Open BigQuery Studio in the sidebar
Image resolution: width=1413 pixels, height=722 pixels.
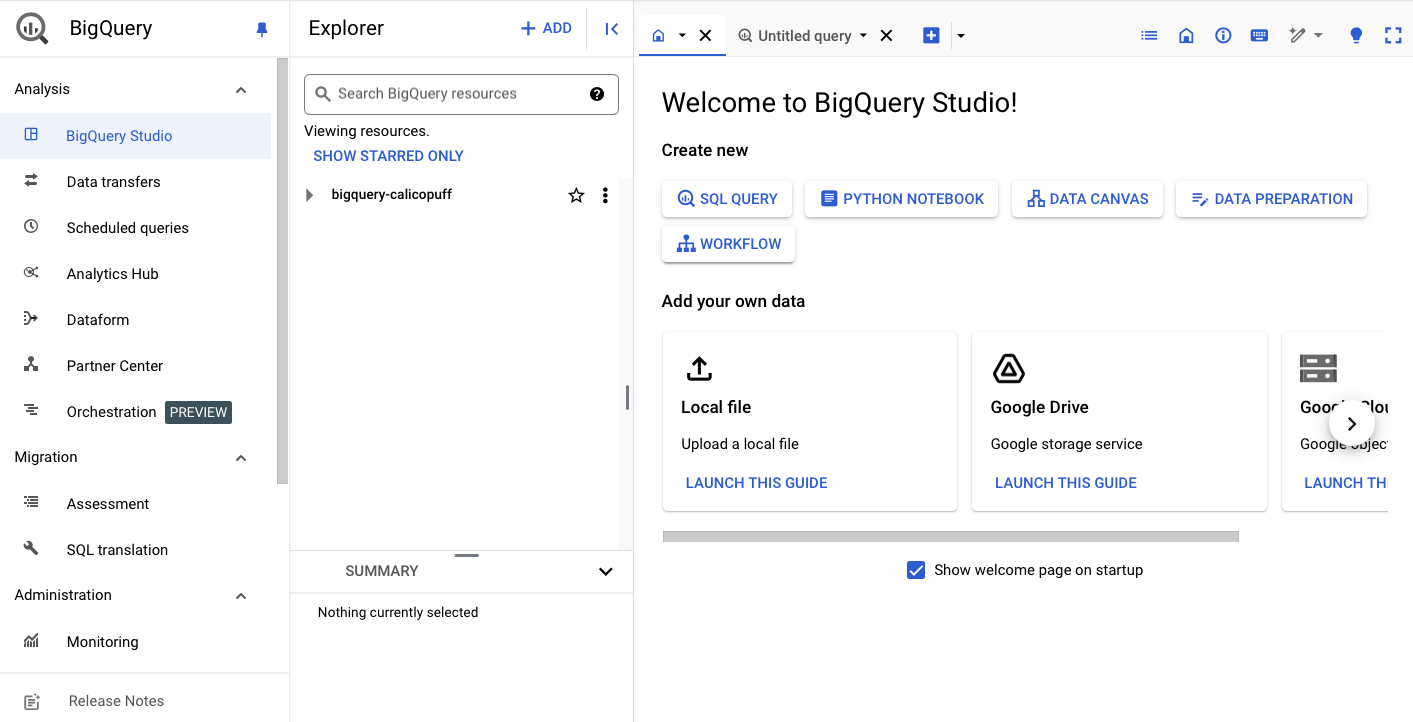coord(135,136)
